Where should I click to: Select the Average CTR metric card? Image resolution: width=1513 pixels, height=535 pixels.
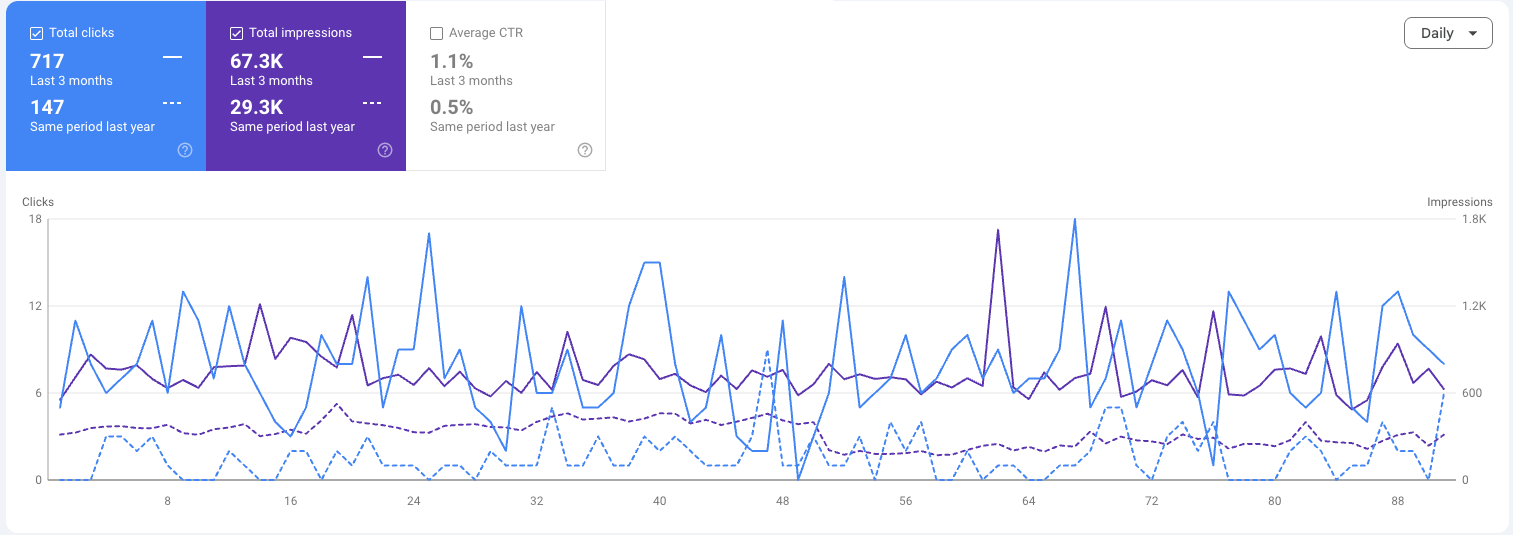click(x=506, y=86)
